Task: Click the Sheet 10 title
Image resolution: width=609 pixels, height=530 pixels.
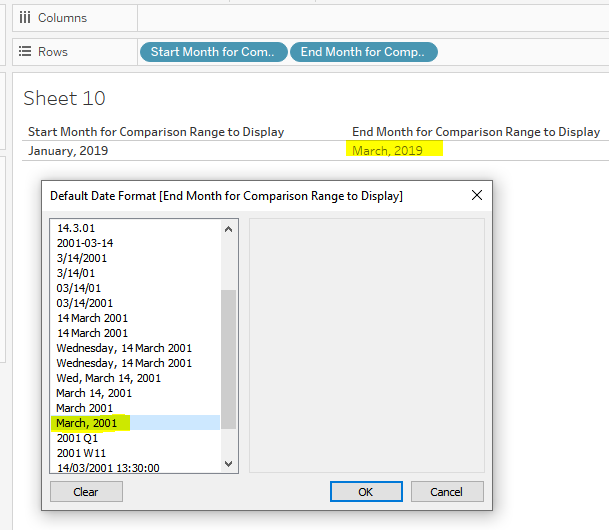Action: click(64, 98)
